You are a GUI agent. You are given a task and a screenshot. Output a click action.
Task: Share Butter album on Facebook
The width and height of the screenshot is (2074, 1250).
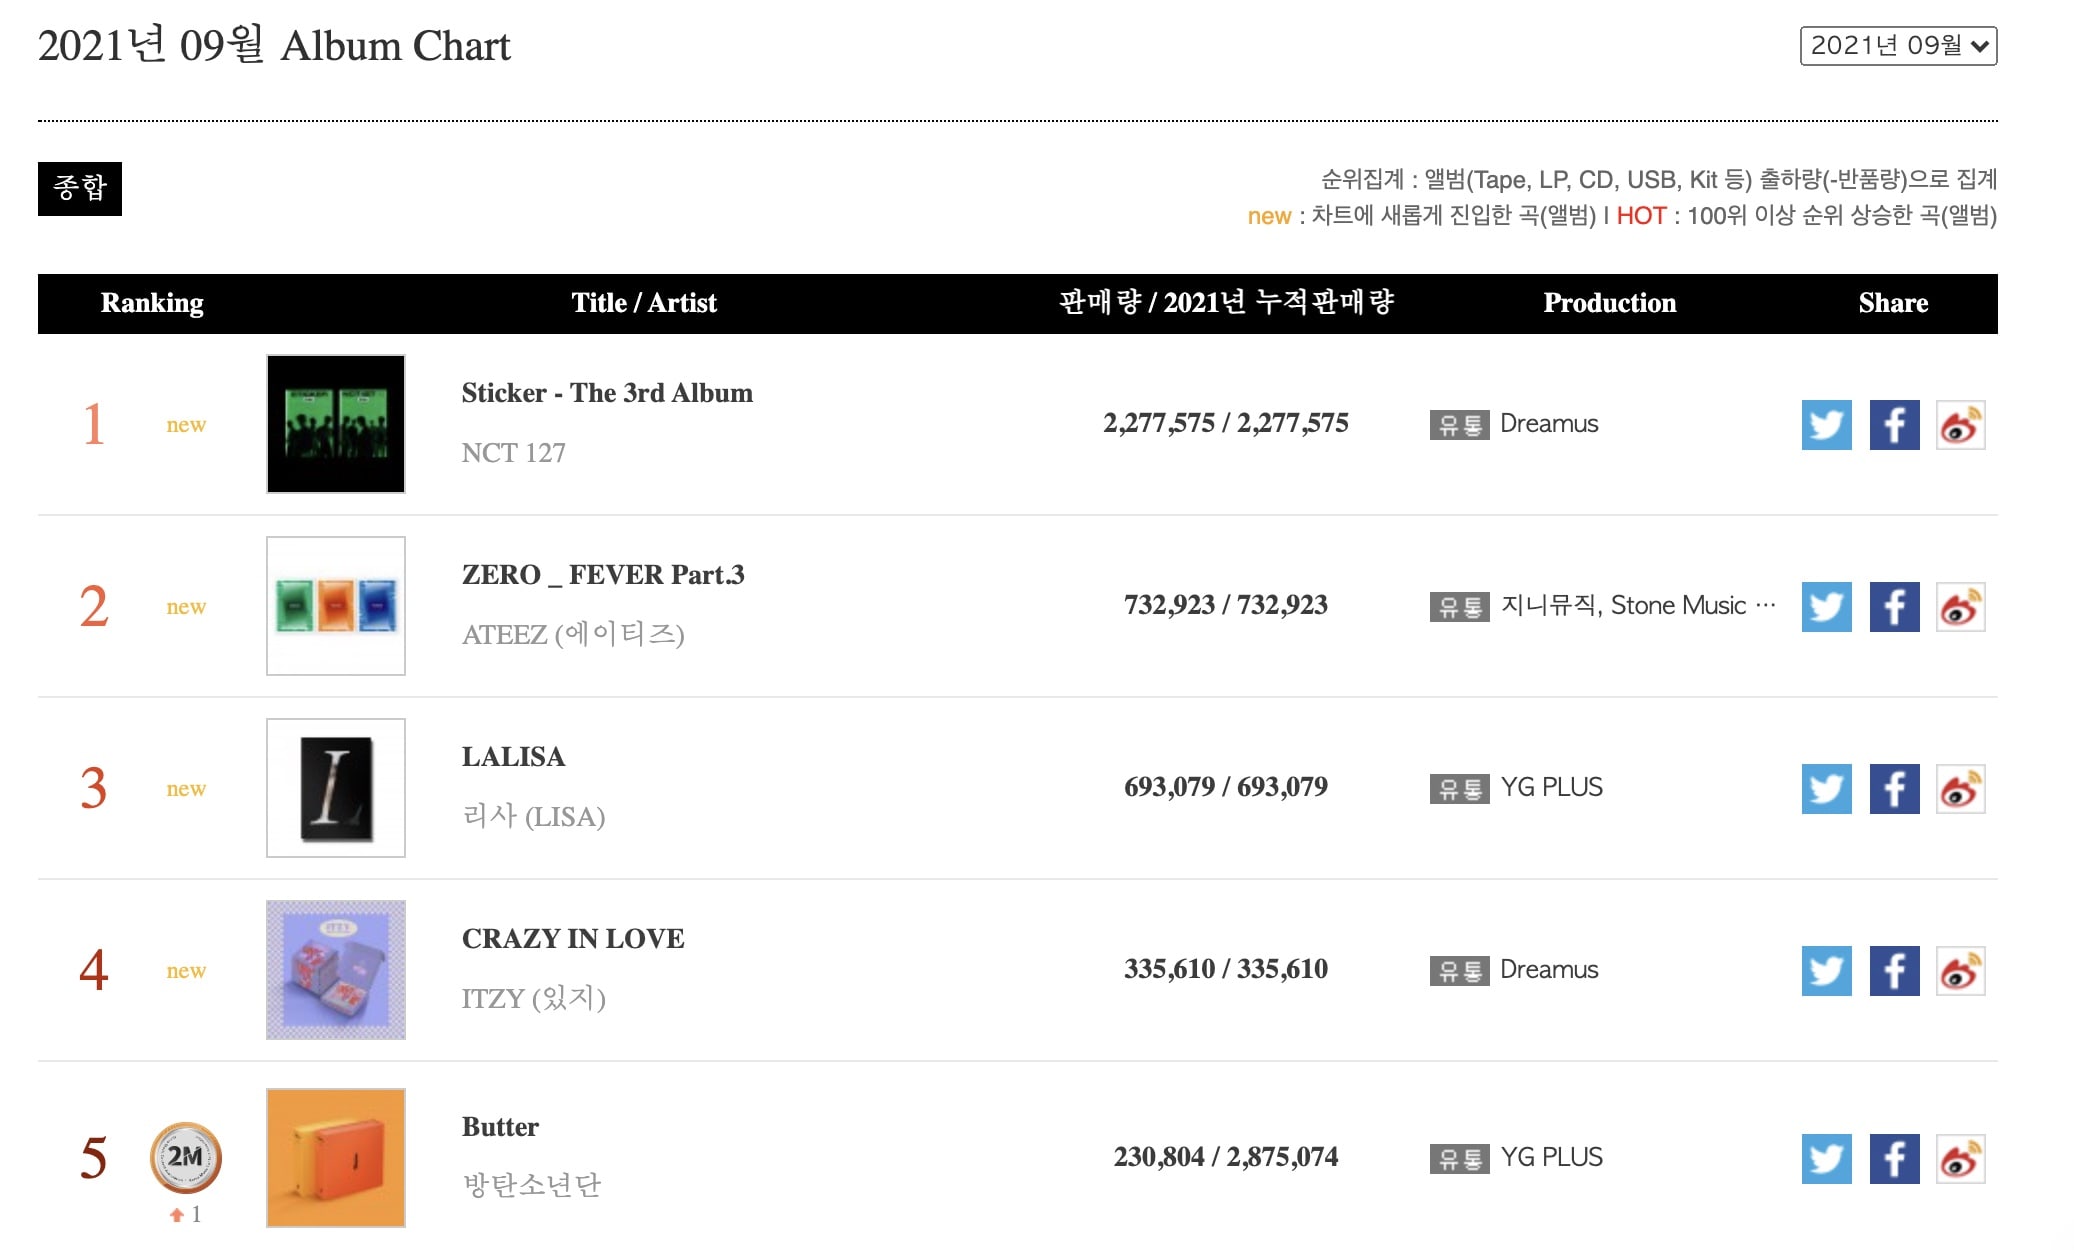(x=1894, y=1159)
